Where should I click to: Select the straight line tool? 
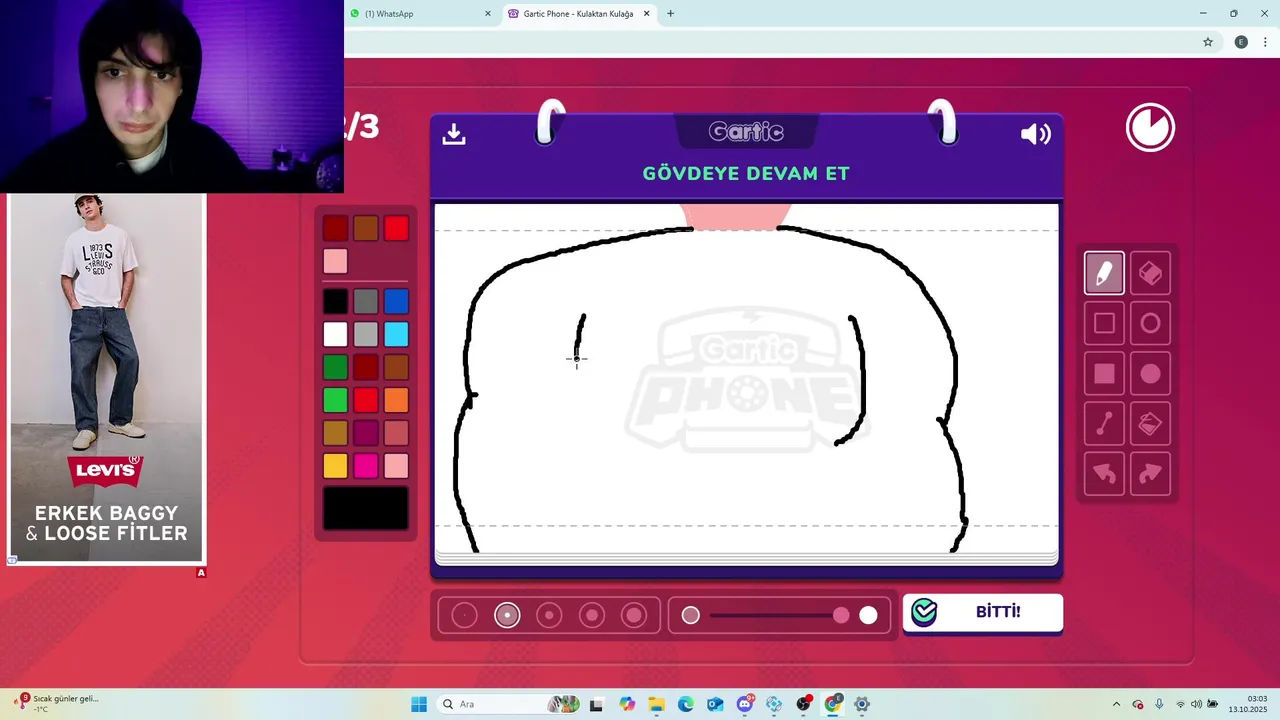1104,424
